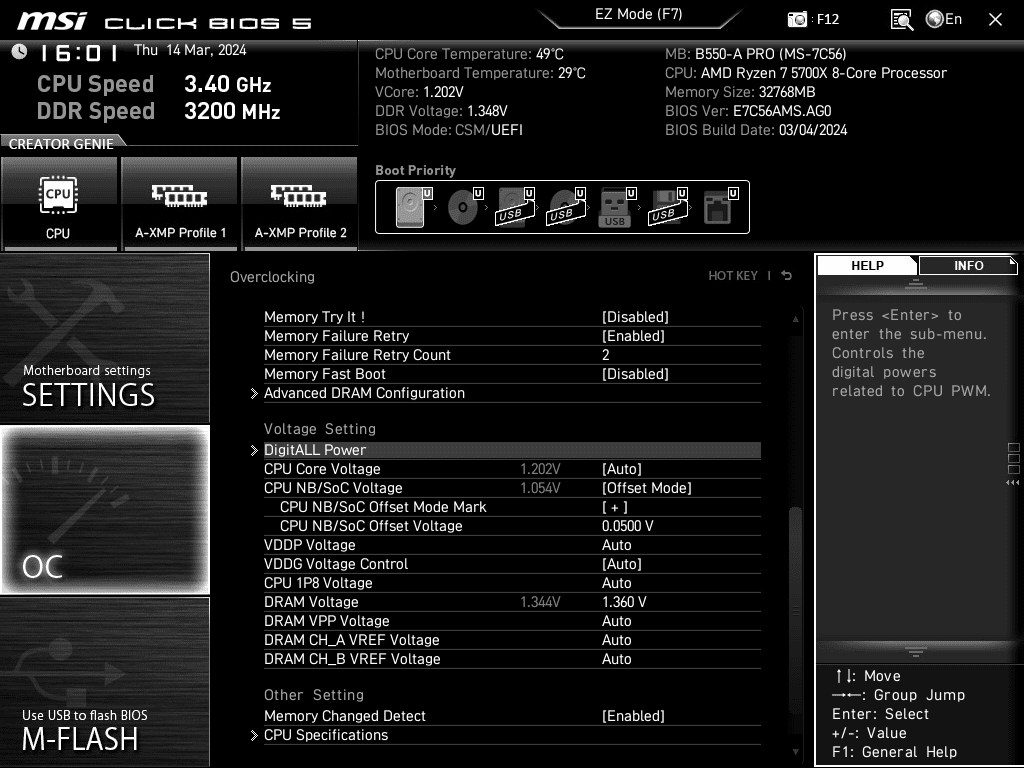The image size is (1024, 768).
Task: Edit CPU NB/SoC Offset Voltage 0.0500 V
Action: (628, 526)
